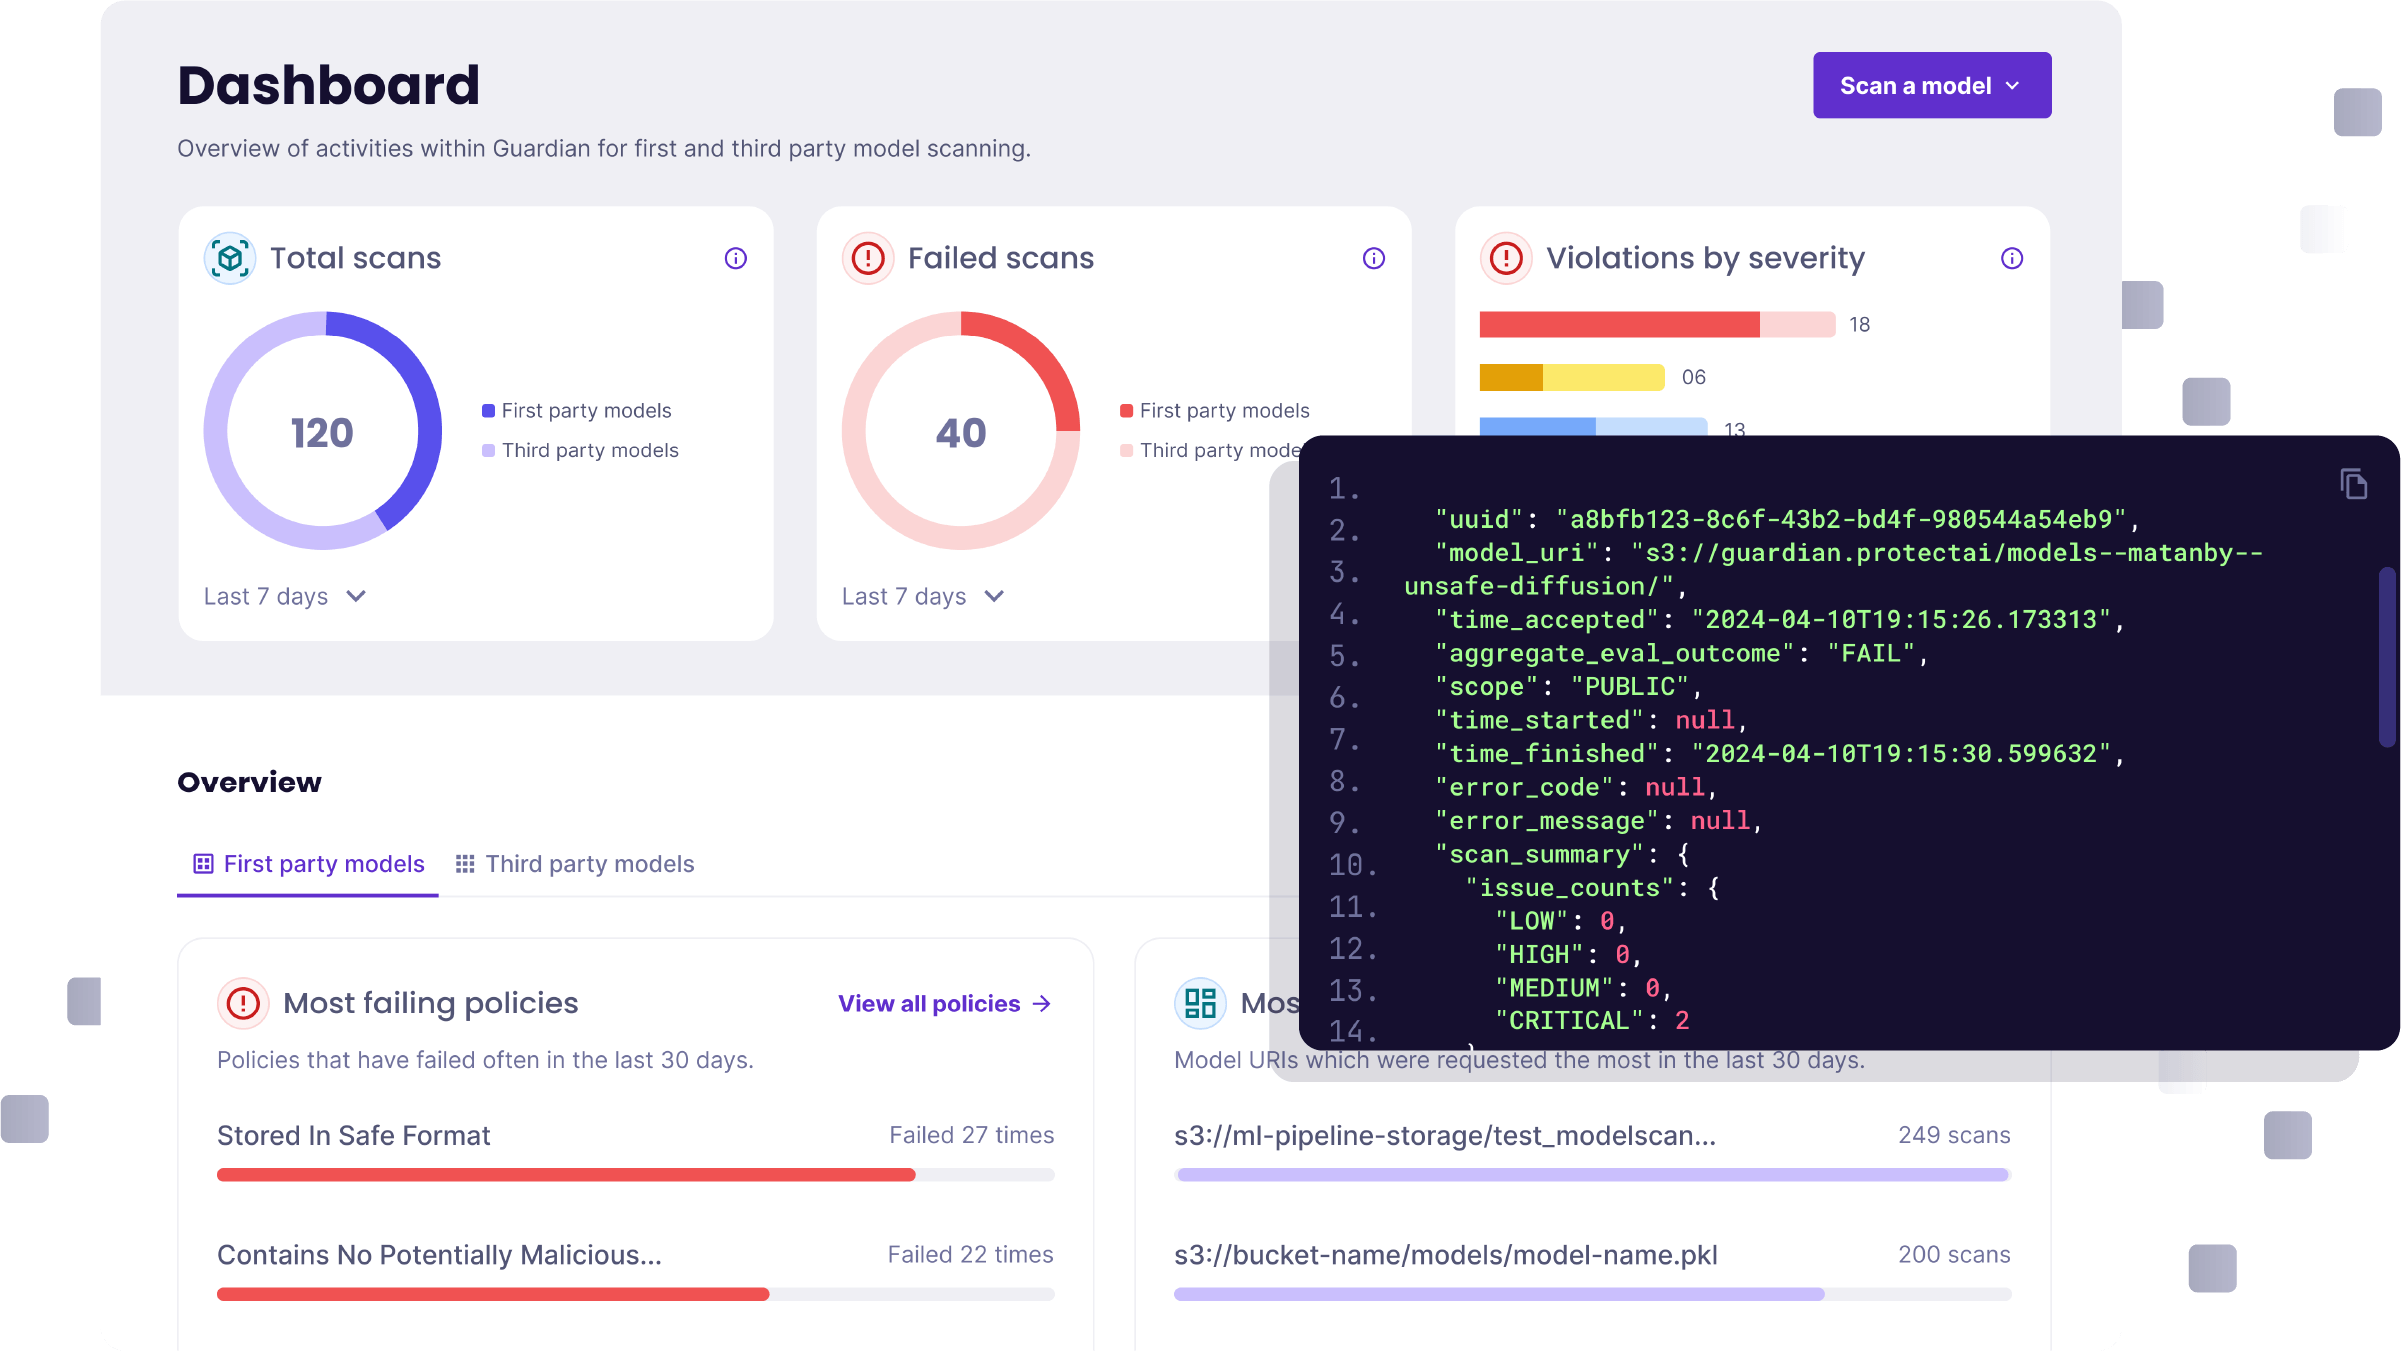Click the grid icon beside Most requested models
Viewport: 2401px width, 1351px height.
click(x=1199, y=1003)
